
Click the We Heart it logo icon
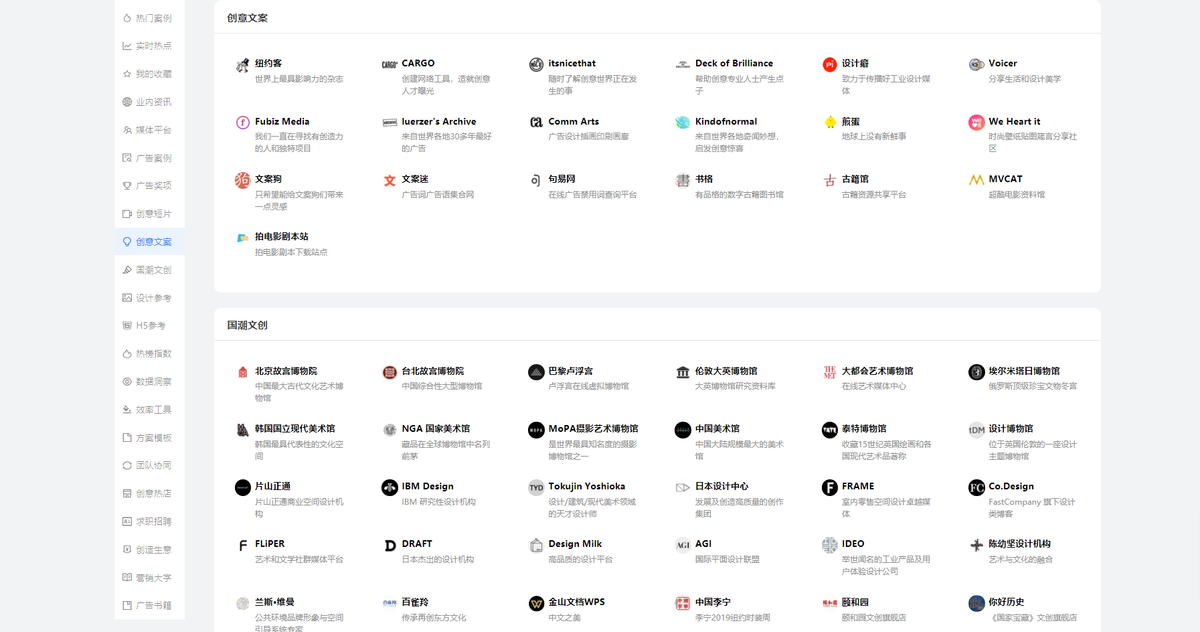pos(977,122)
